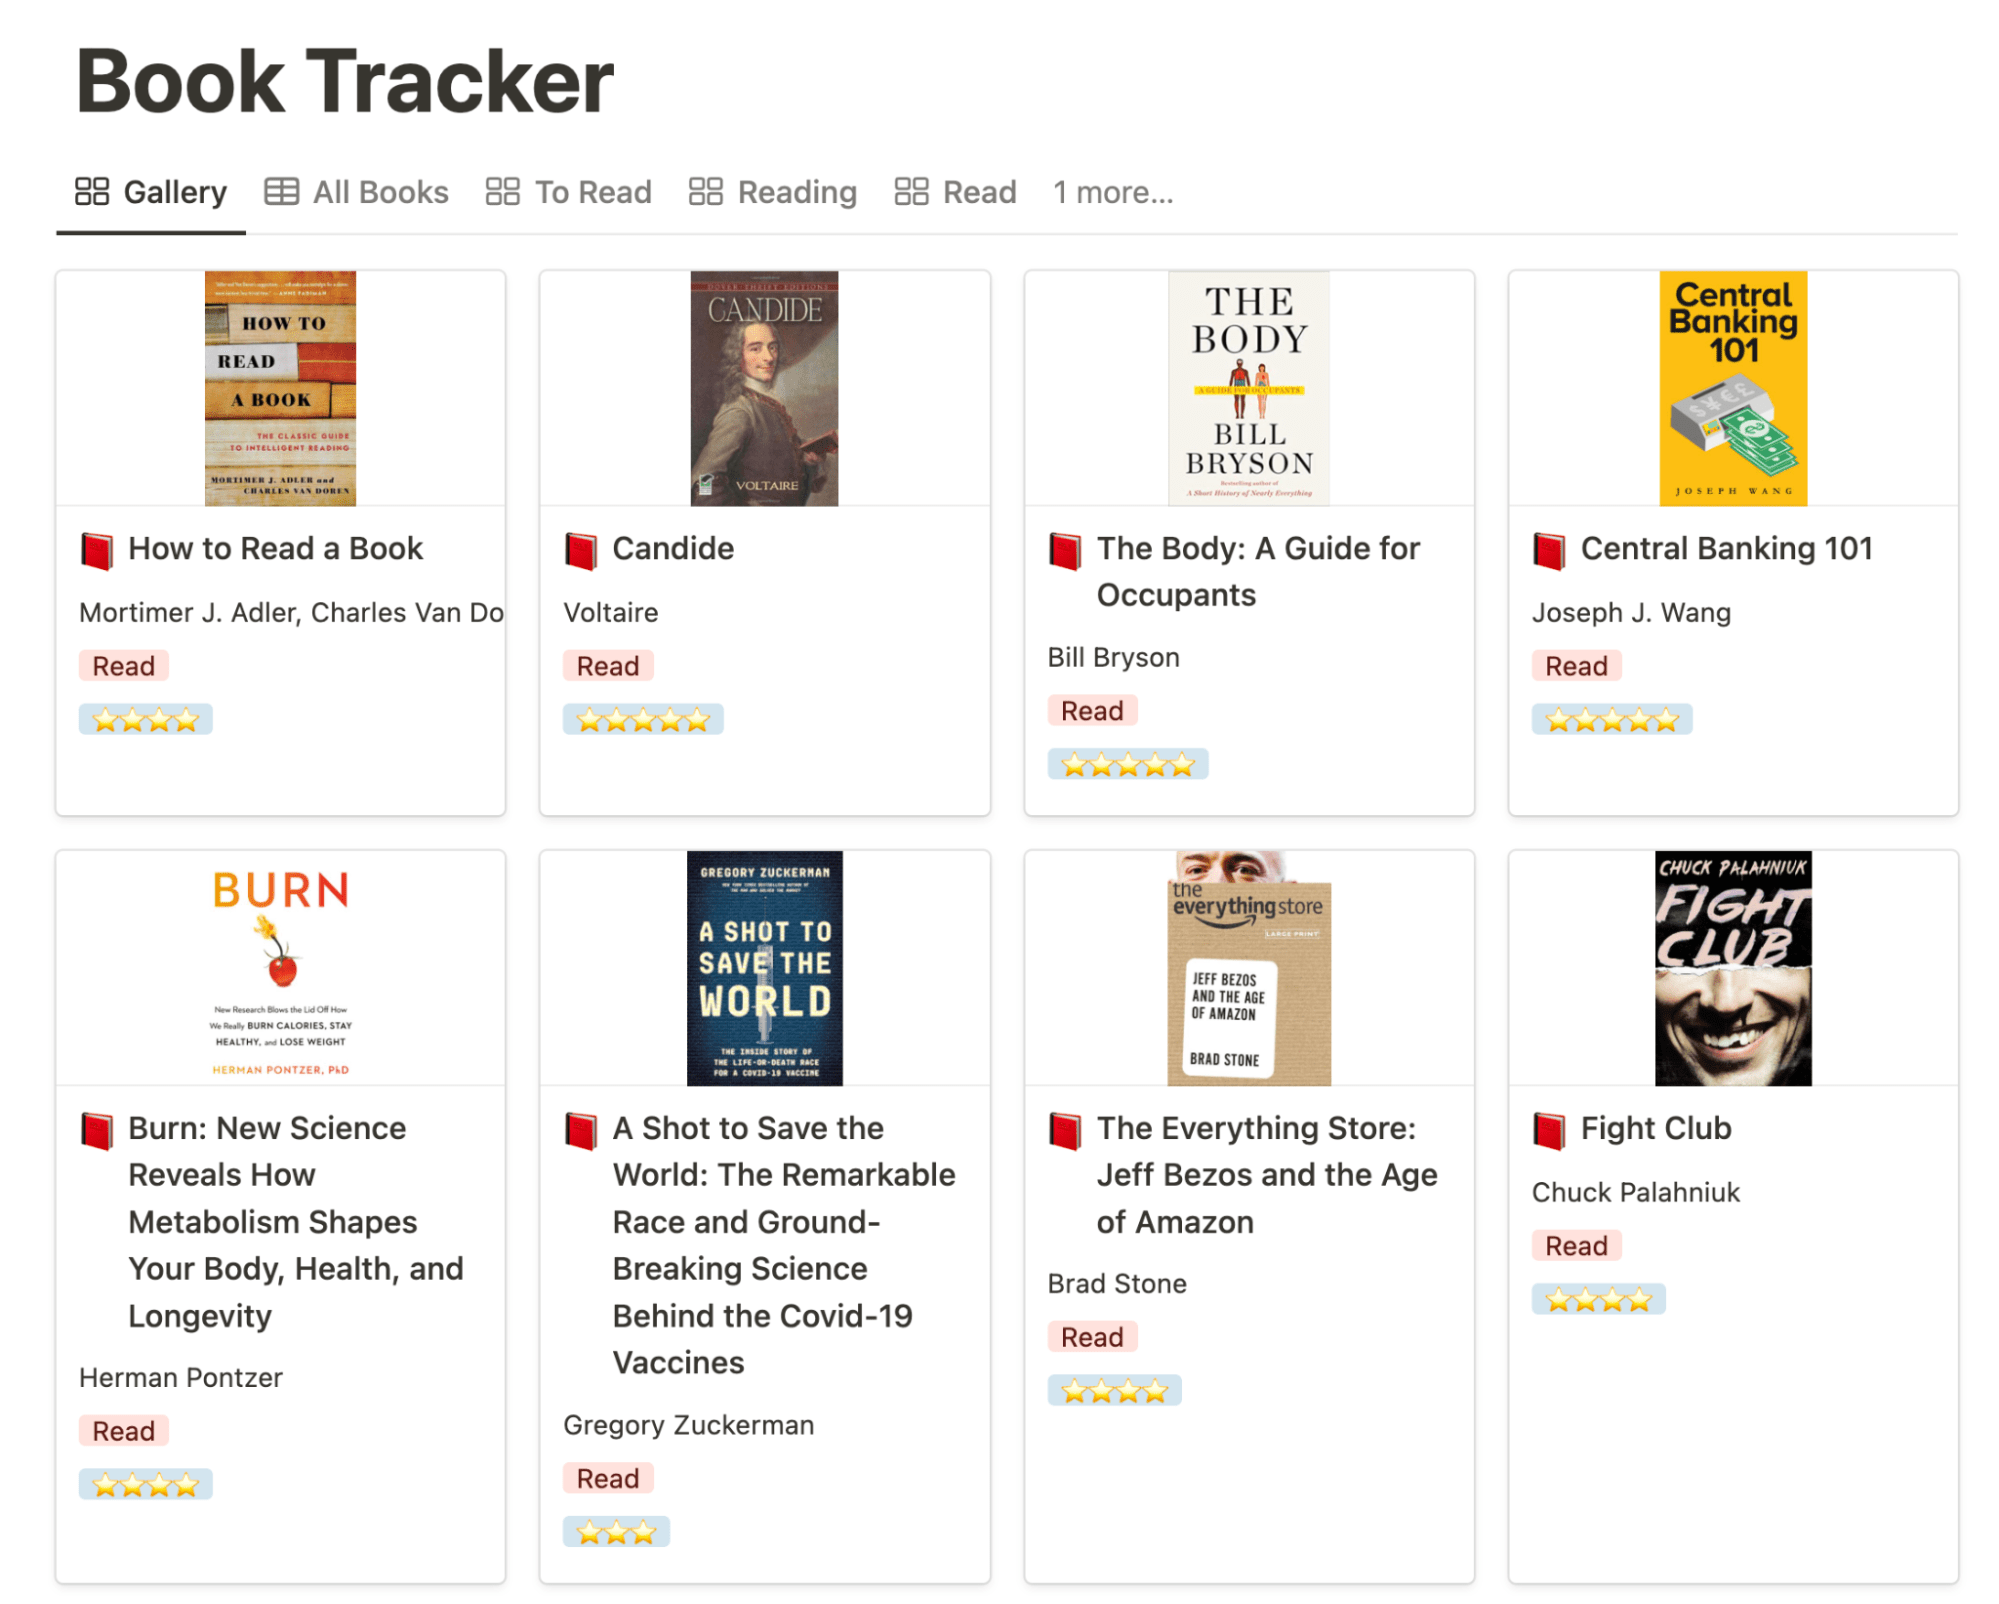
Task: Open the Fight Club cover thumbnail
Action: [x=1732, y=967]
